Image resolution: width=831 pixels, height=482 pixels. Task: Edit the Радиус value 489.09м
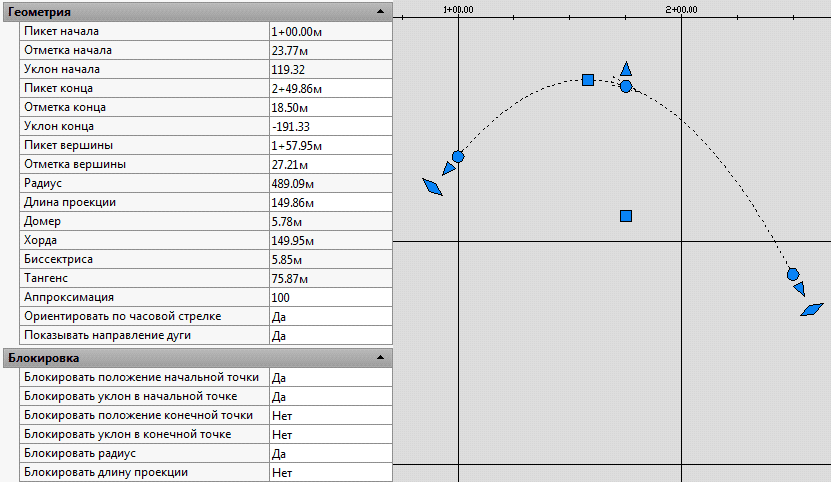coord(330,183)
